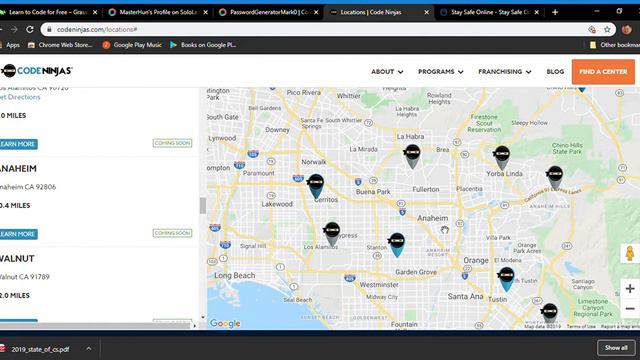
Task: Click LEARN MORE above the Anaheim listing
Action: [18, 144]
